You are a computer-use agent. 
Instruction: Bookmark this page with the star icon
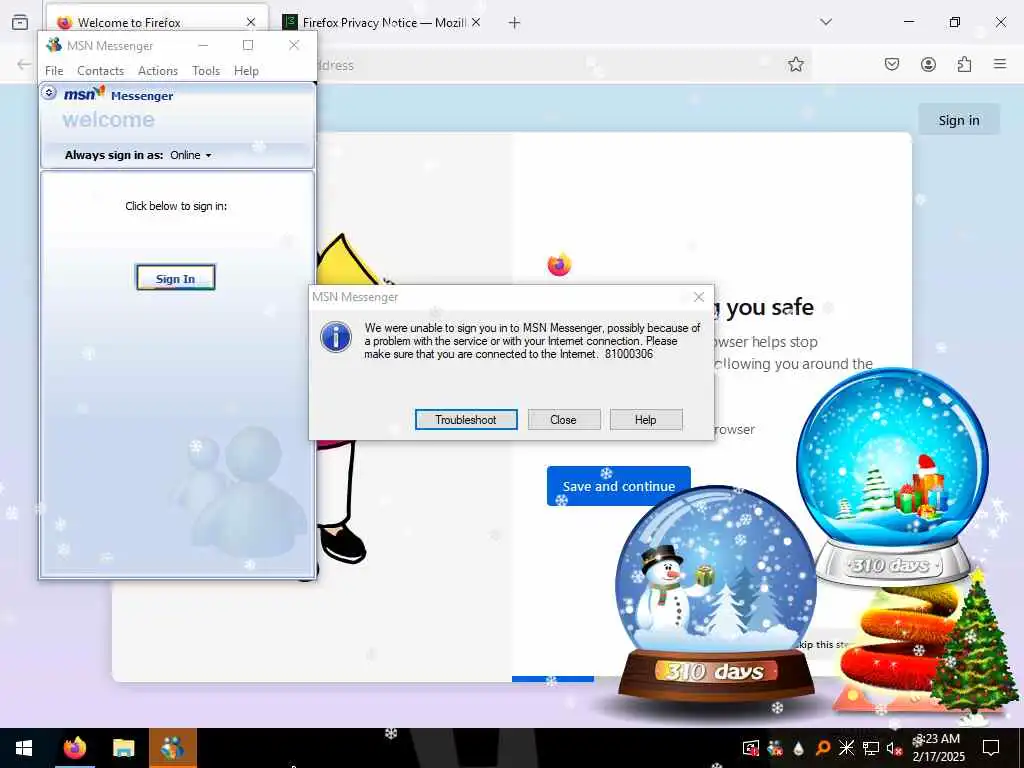795,64
